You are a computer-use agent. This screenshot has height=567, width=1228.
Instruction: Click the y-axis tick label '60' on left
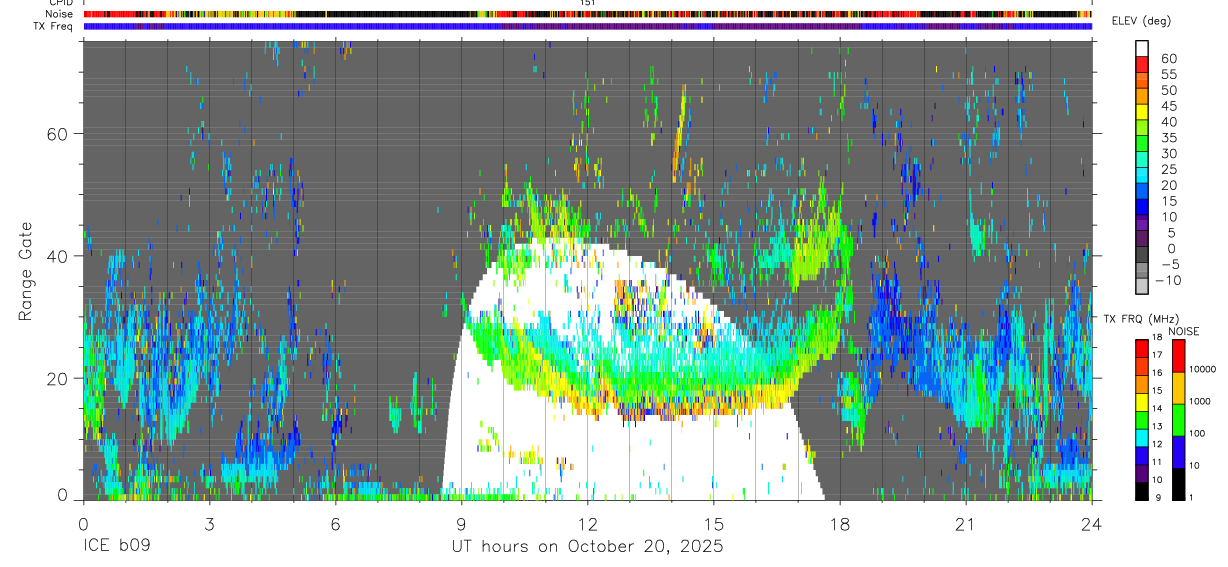pyautogui.click(x=58, y=134)
